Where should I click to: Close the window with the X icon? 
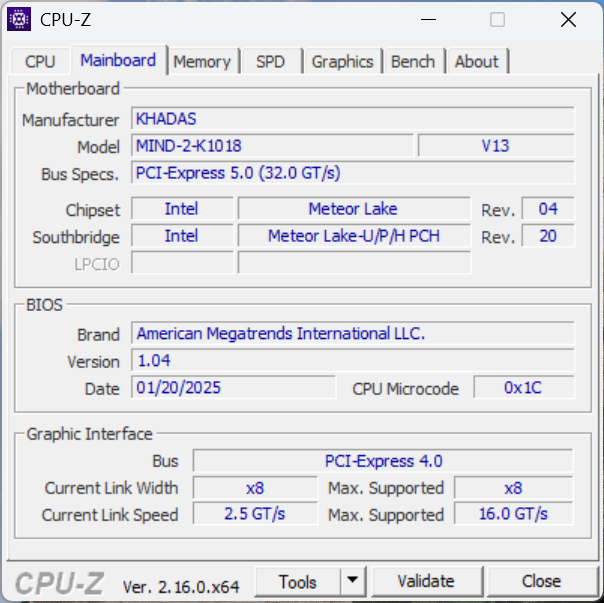click(x=568, y=19)
